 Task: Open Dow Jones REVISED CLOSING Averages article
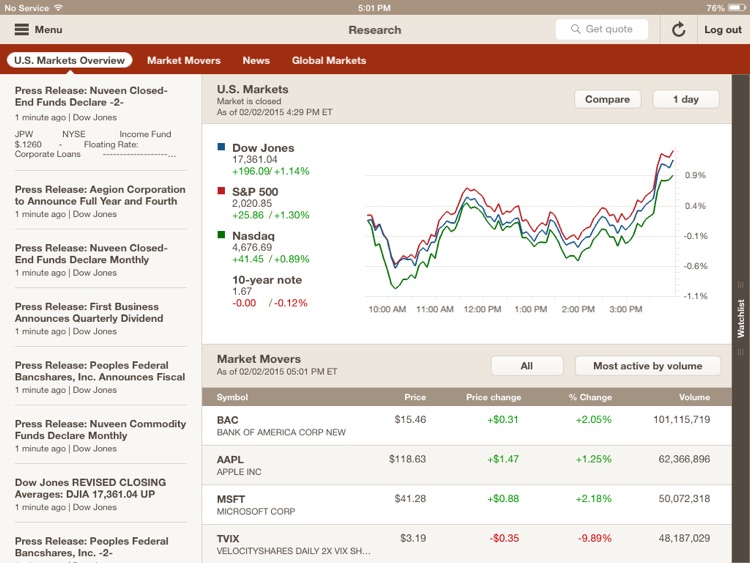pos(100,494)
